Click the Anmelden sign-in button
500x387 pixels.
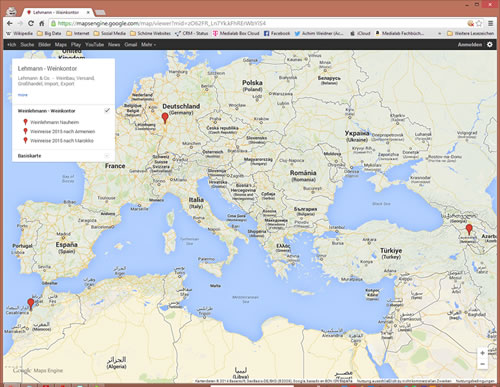click(x=470, y=44)
